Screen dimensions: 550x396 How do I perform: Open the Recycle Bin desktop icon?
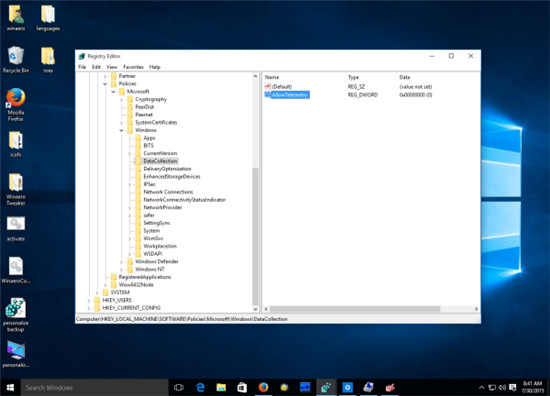pyautogui.click(x=16, y=60)
